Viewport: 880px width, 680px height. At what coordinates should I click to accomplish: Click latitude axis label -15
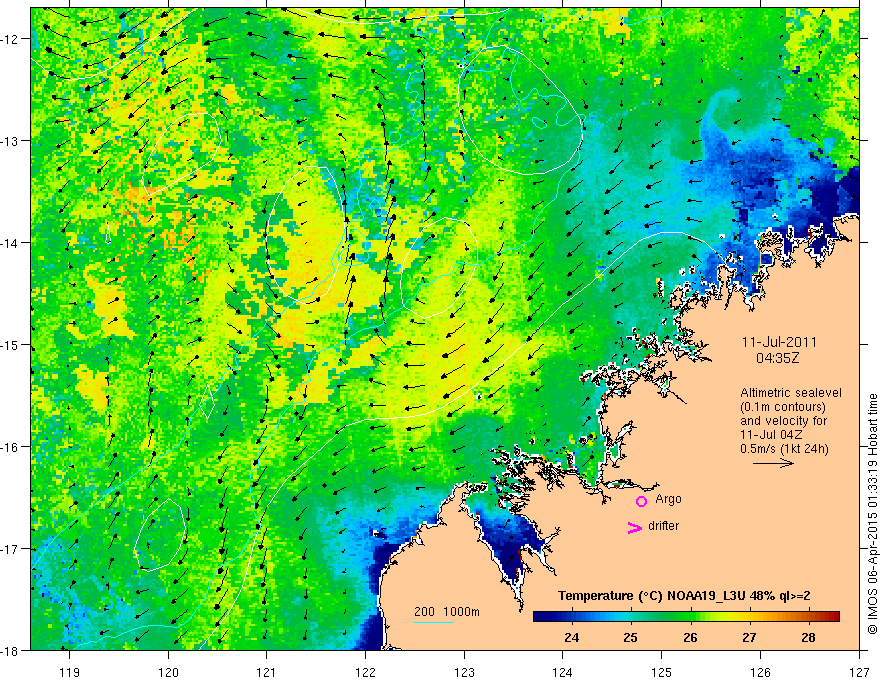click(x=11, y=345)
